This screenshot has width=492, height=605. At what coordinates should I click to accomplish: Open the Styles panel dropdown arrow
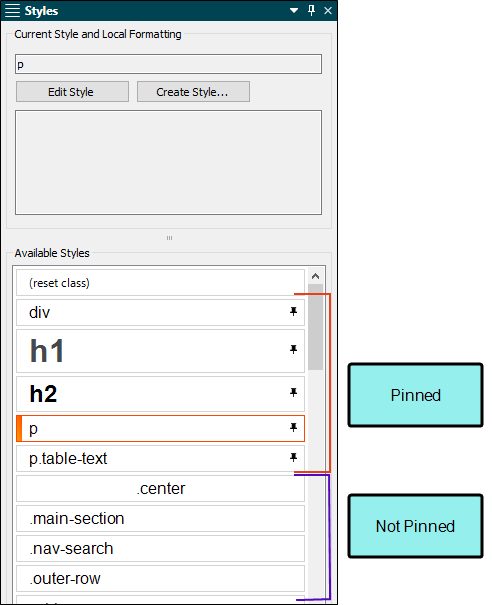pyautogui.click(x=294, y=10)
